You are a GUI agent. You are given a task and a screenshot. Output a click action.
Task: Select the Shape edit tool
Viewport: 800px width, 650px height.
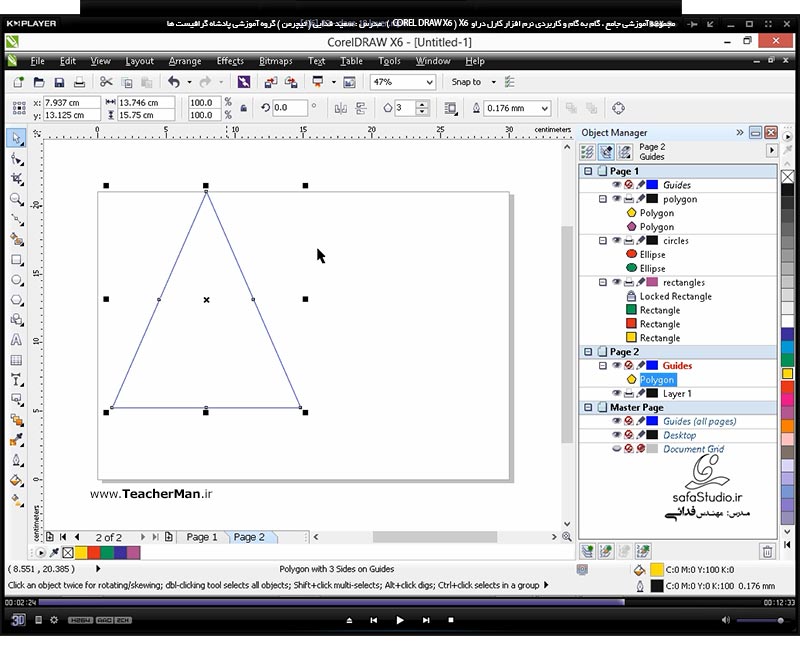tap(17, 160)
